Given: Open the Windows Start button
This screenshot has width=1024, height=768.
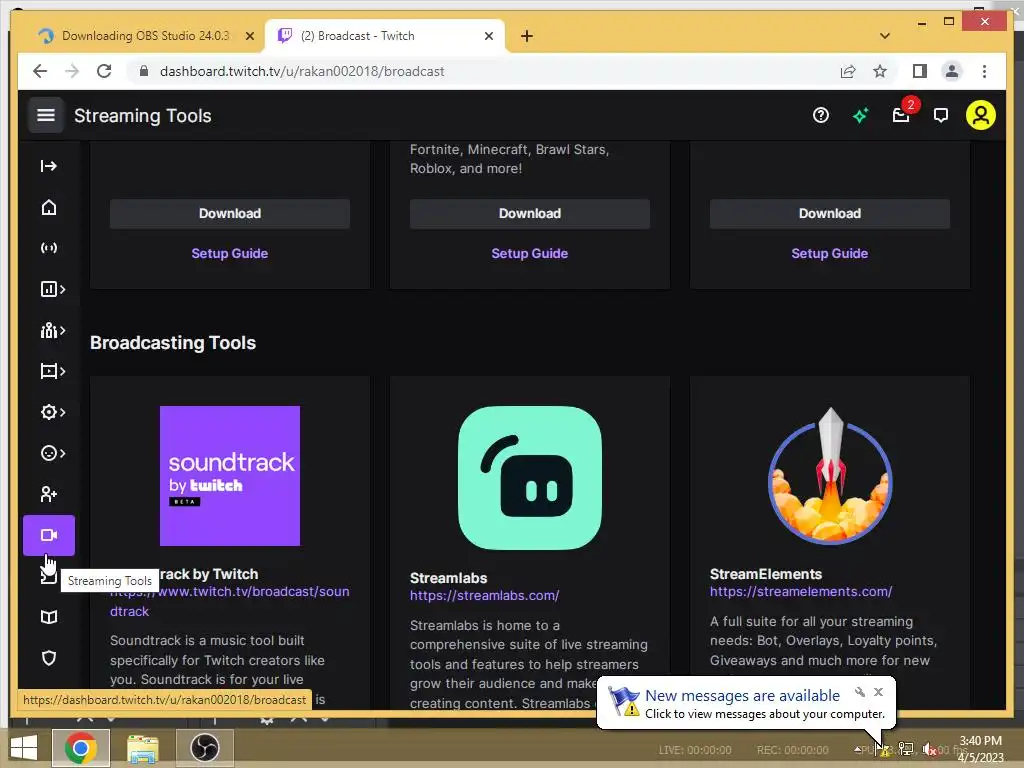Looking at the screenshot, I should [24, 748].
